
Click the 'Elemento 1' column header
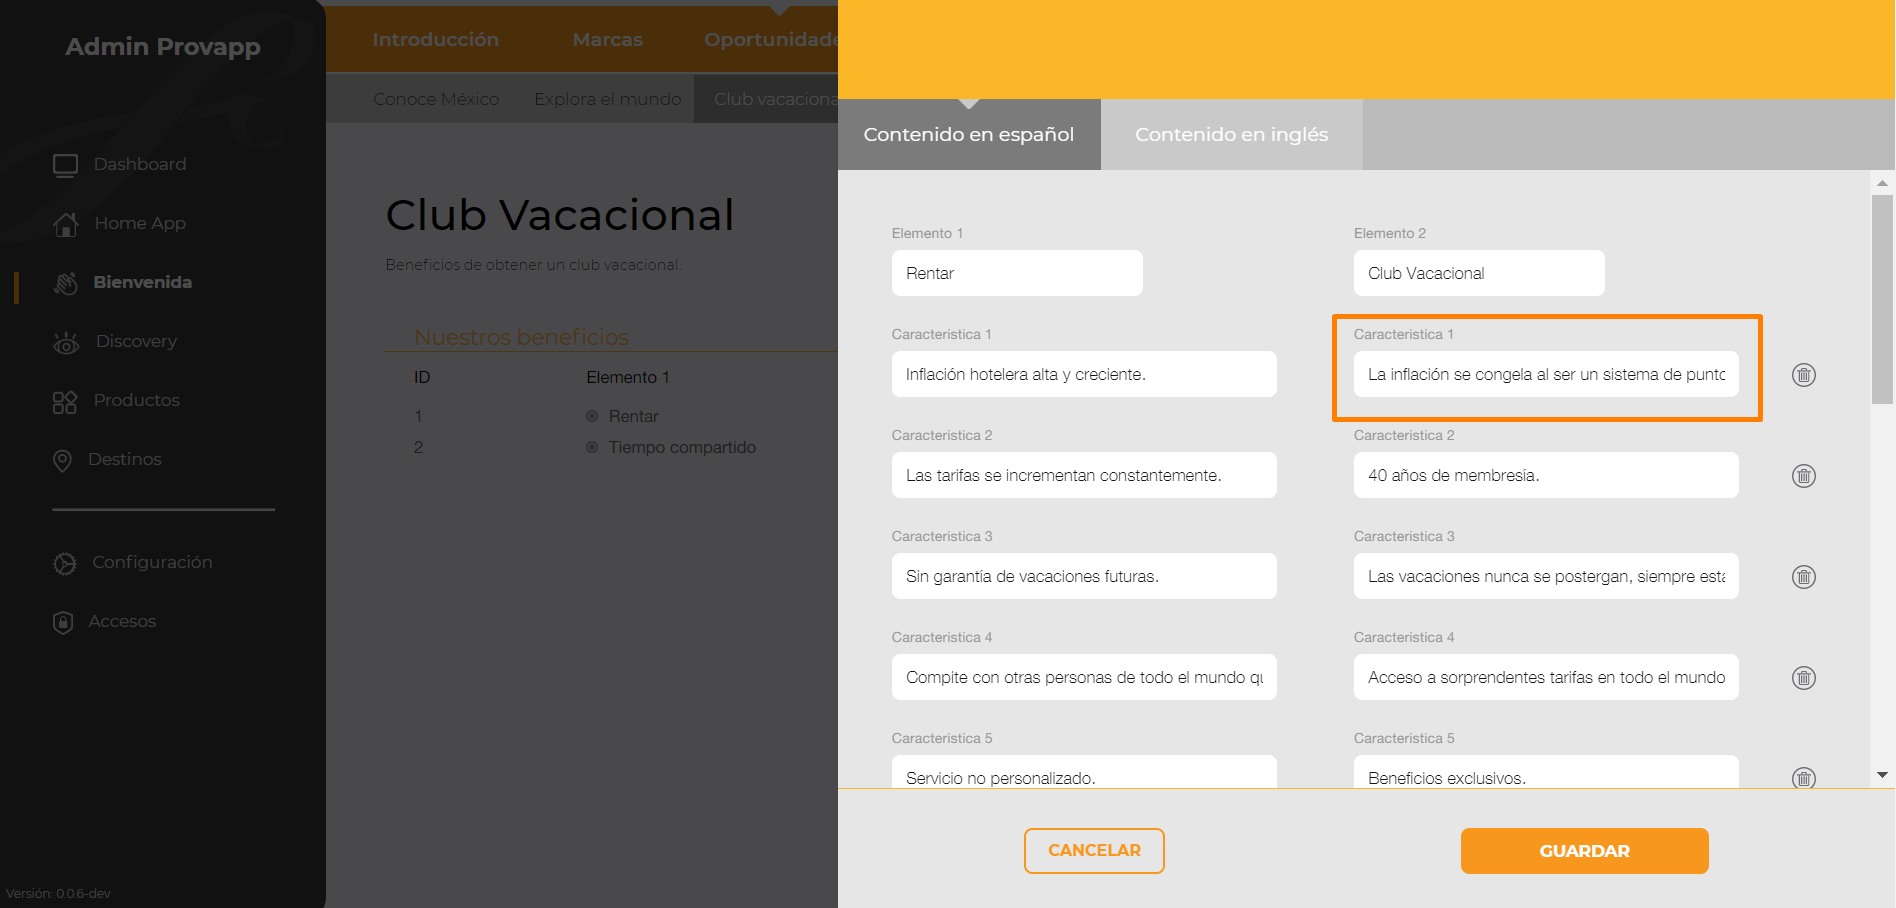pyautogui.click(x=628, y=377)
